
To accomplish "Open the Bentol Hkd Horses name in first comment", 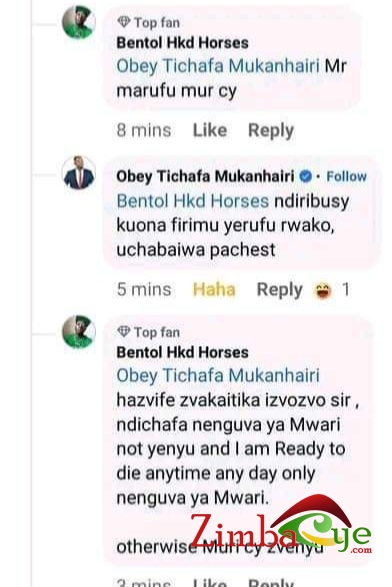I will point(182,43).
